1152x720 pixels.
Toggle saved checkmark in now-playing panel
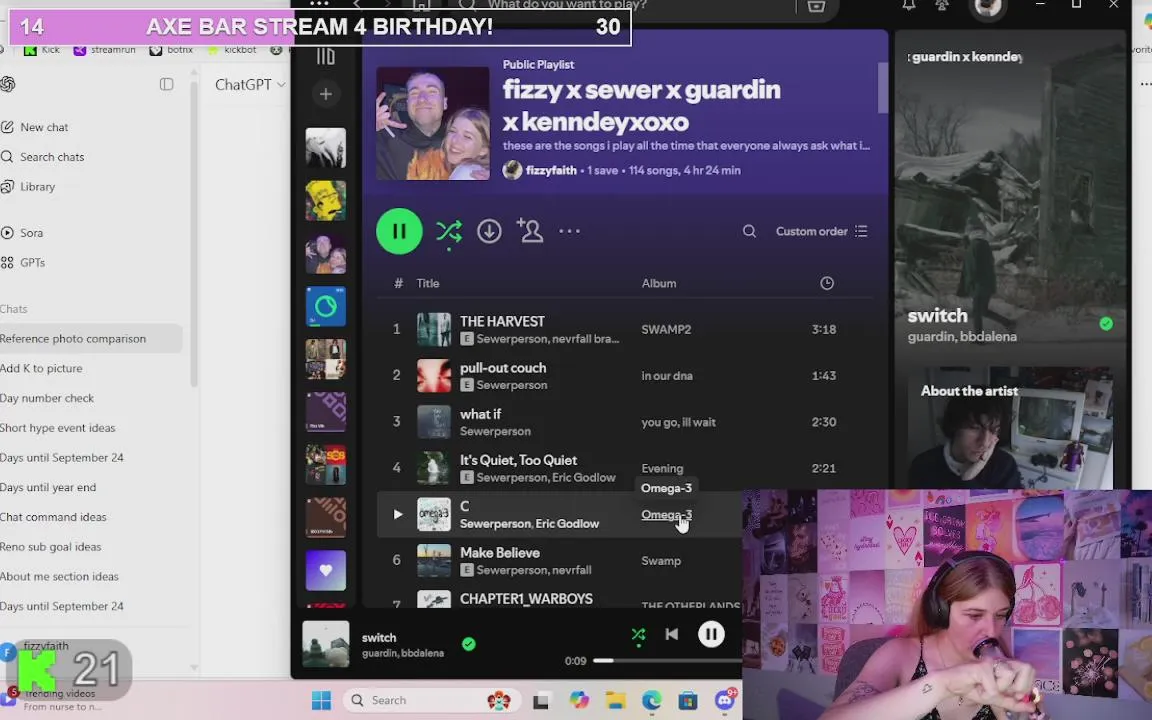tap(1106, 324)
